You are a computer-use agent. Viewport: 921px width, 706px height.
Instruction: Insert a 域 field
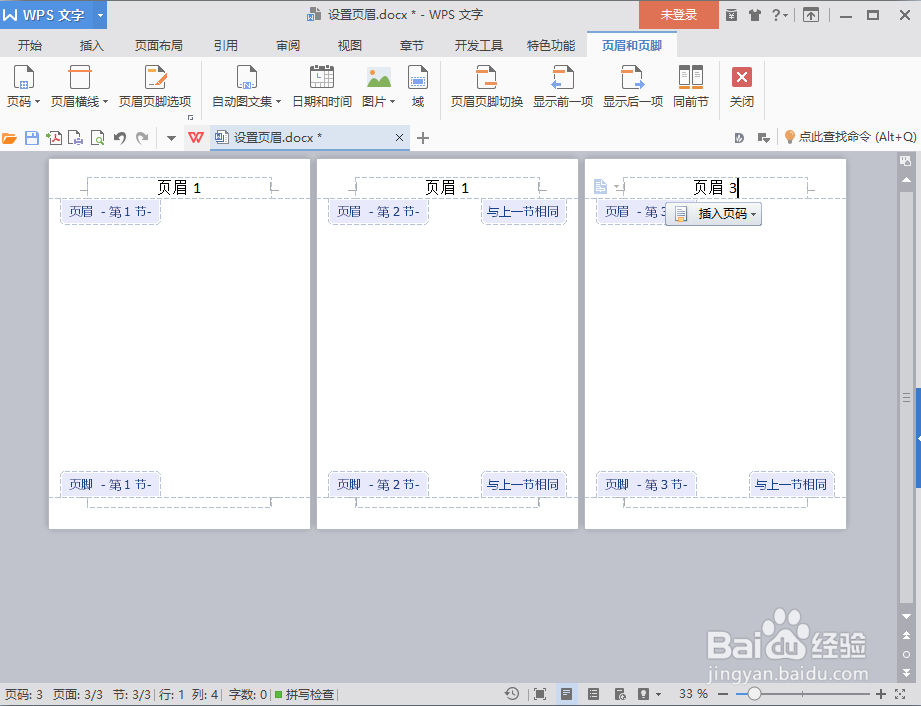pyautogui.click(x=418, y=86)
